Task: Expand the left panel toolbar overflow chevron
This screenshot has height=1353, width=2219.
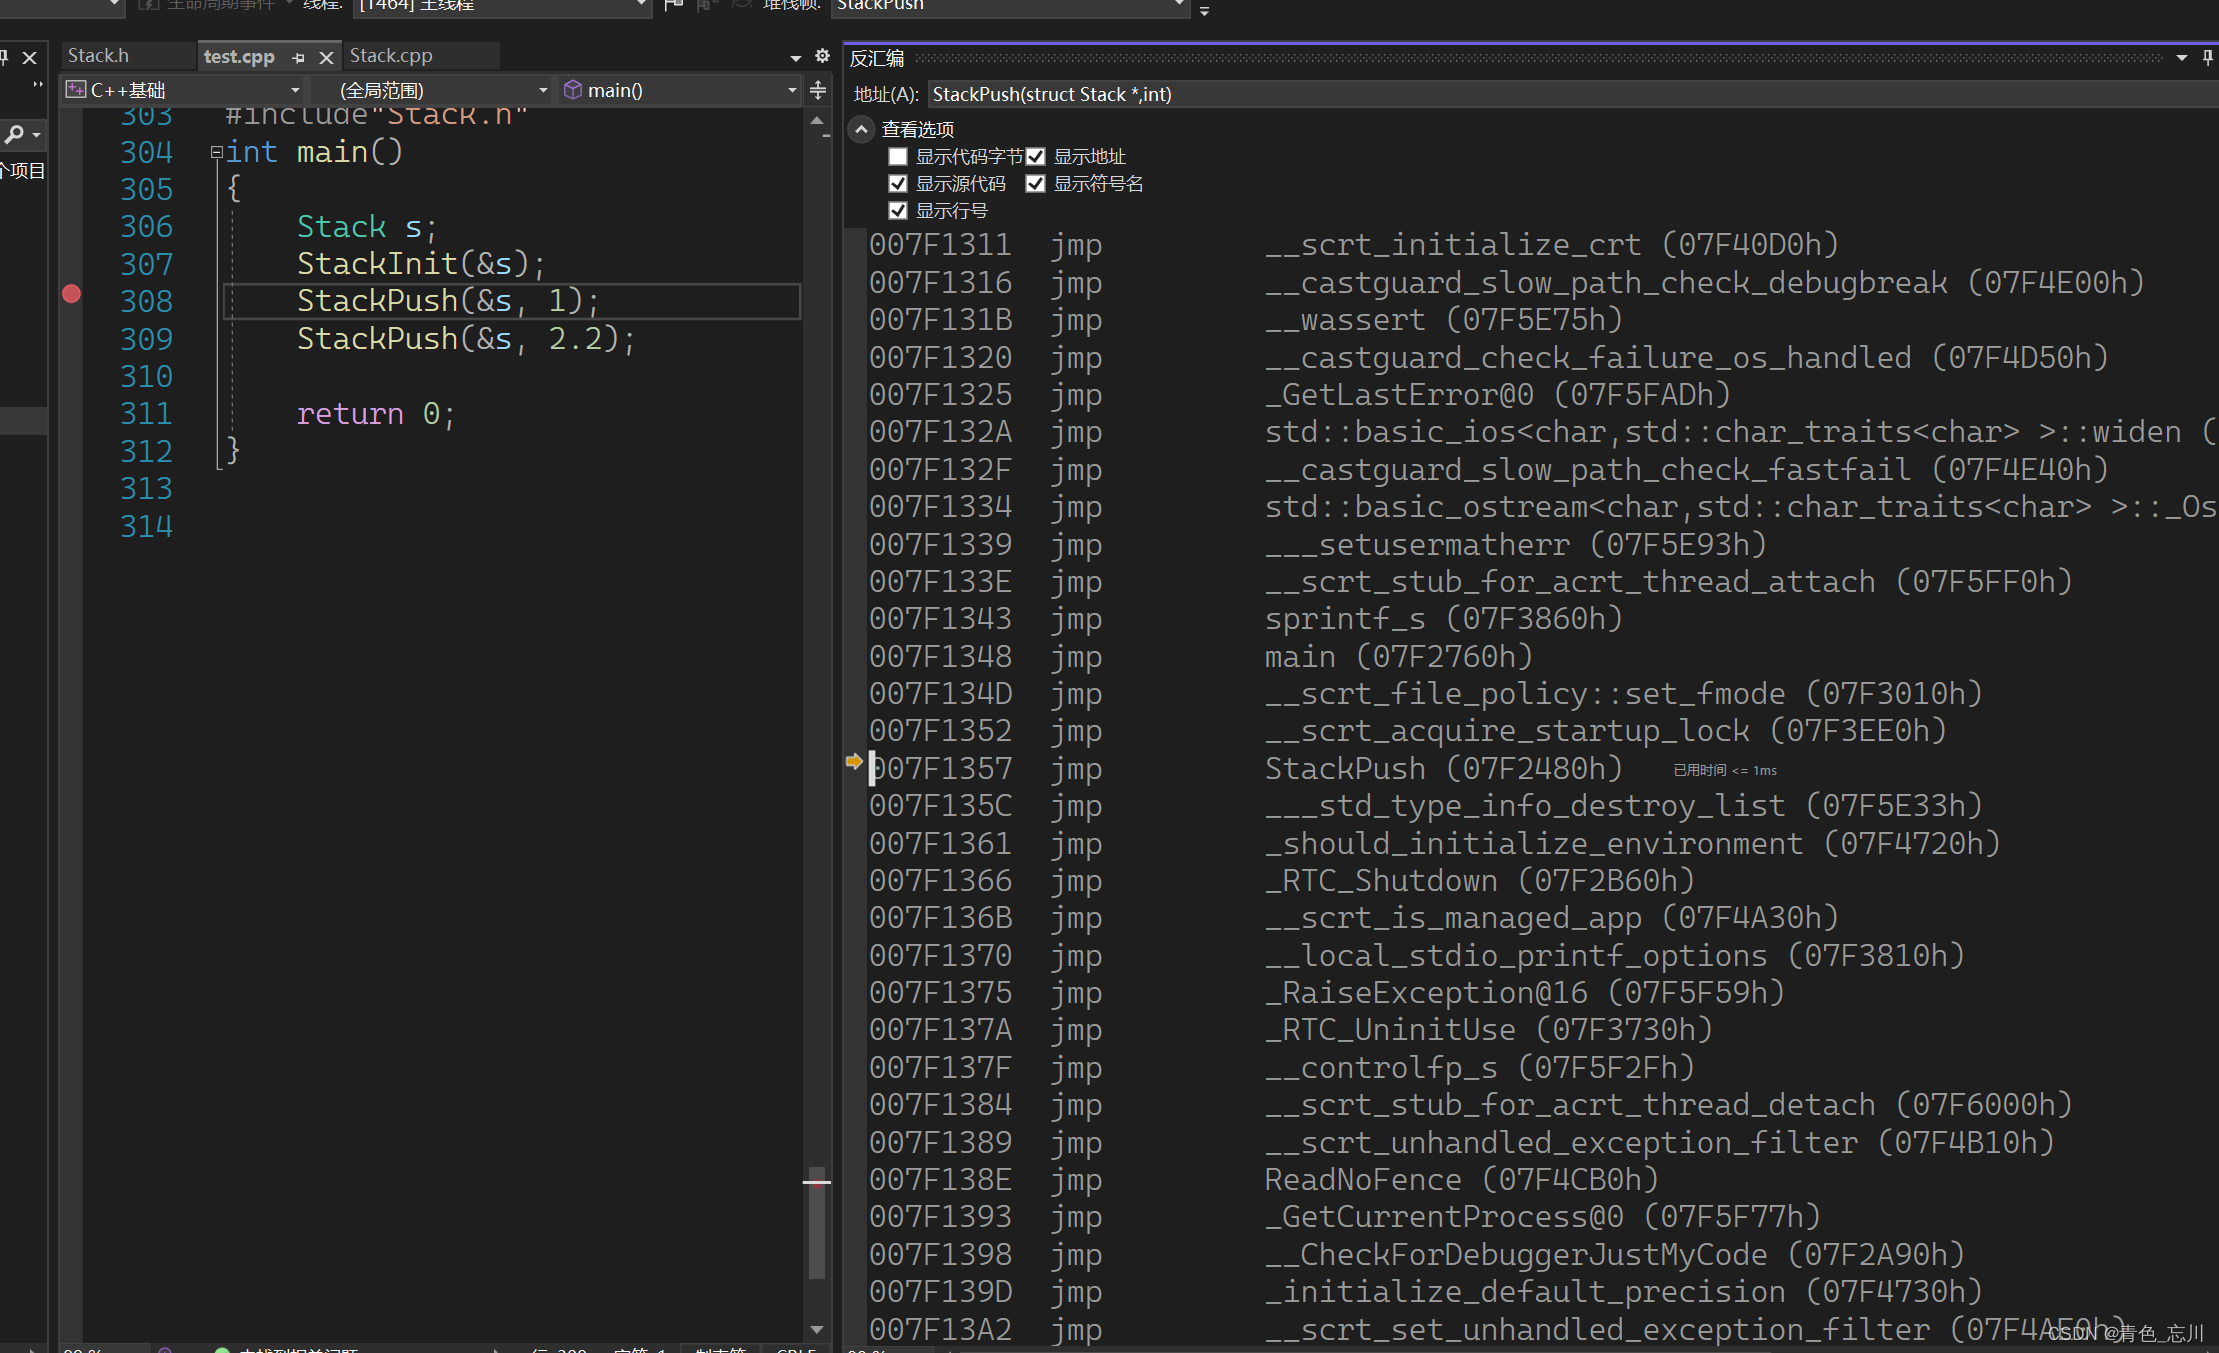Action: [38, 85]
